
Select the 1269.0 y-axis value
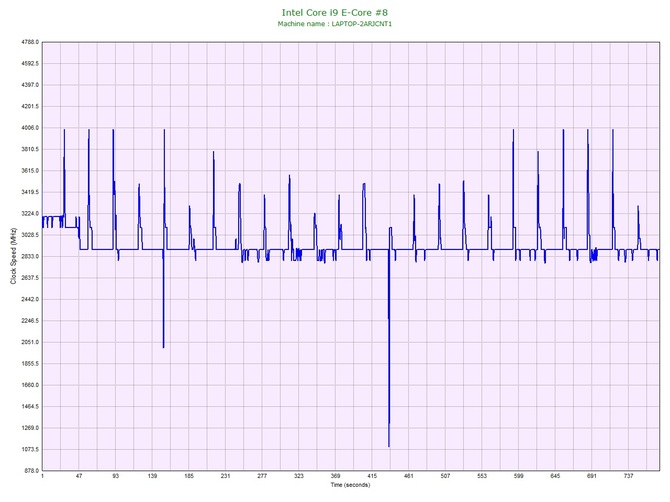(x=30, y=428)
